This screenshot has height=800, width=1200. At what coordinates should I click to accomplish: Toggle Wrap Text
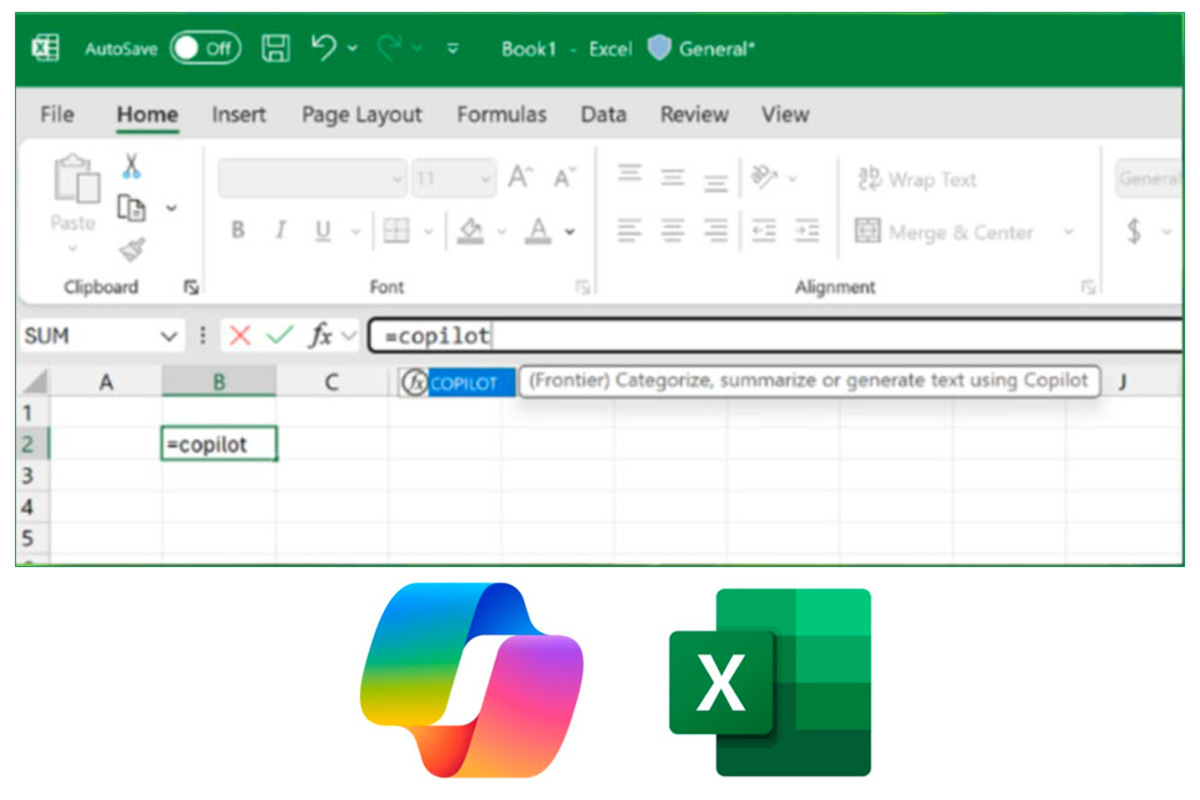(918, 180)
